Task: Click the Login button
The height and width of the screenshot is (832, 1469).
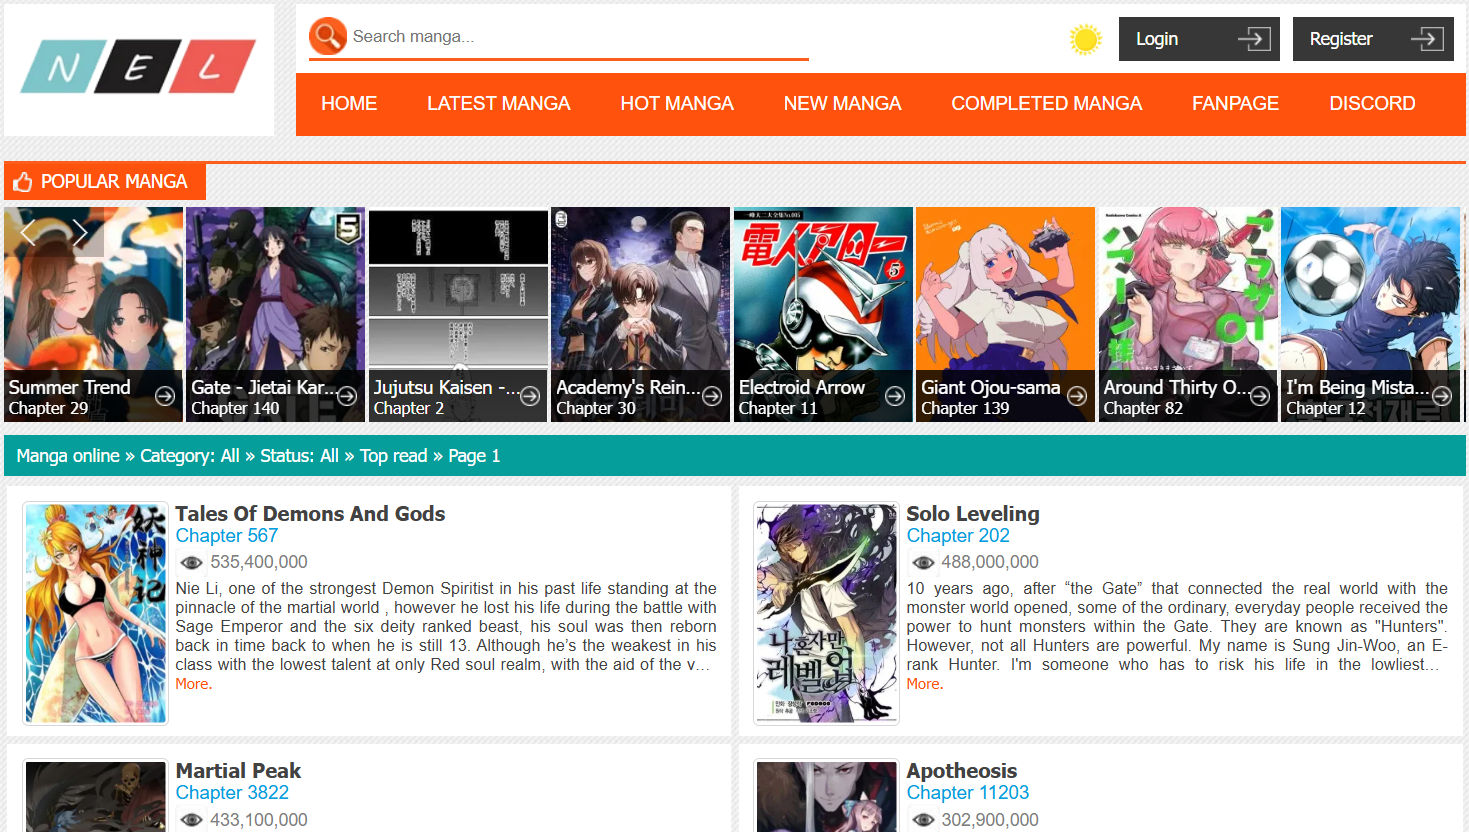Action: tap(1199, 39)
